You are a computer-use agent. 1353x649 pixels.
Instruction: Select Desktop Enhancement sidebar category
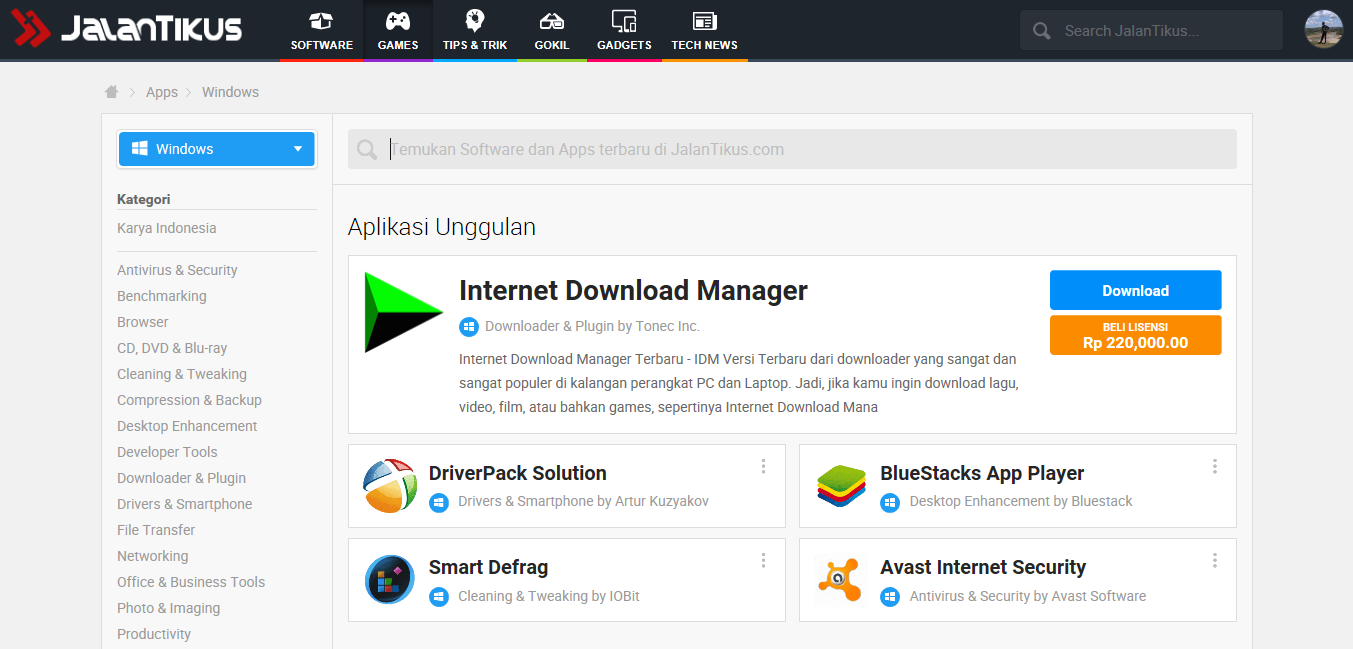pyautogui.click(x=187, y=426)
